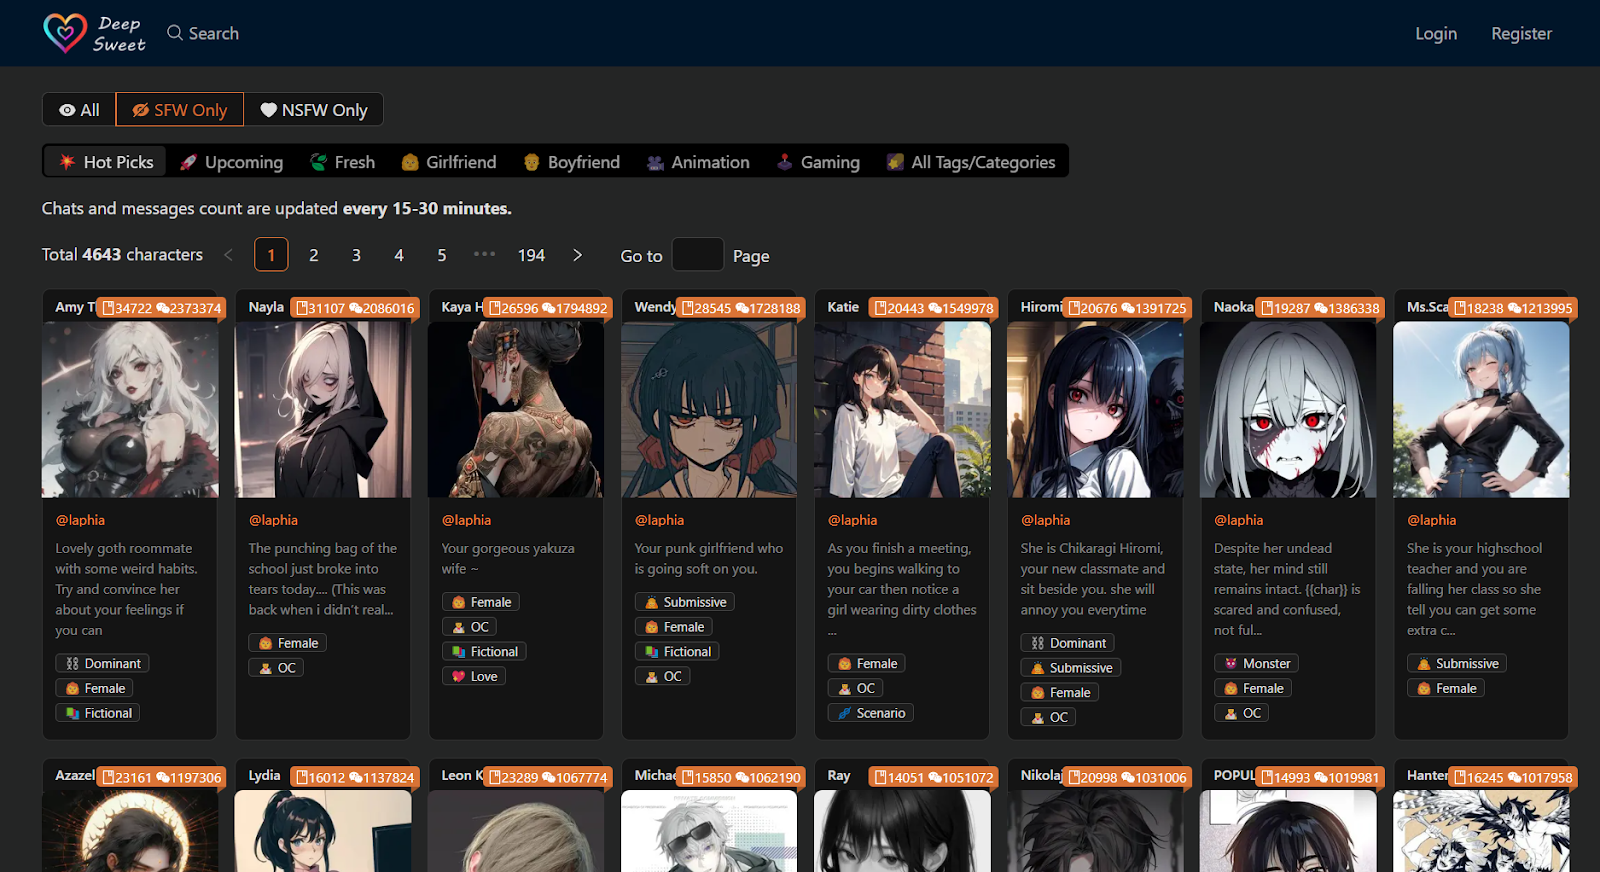Open Nayla character portrait

[323, 409]
